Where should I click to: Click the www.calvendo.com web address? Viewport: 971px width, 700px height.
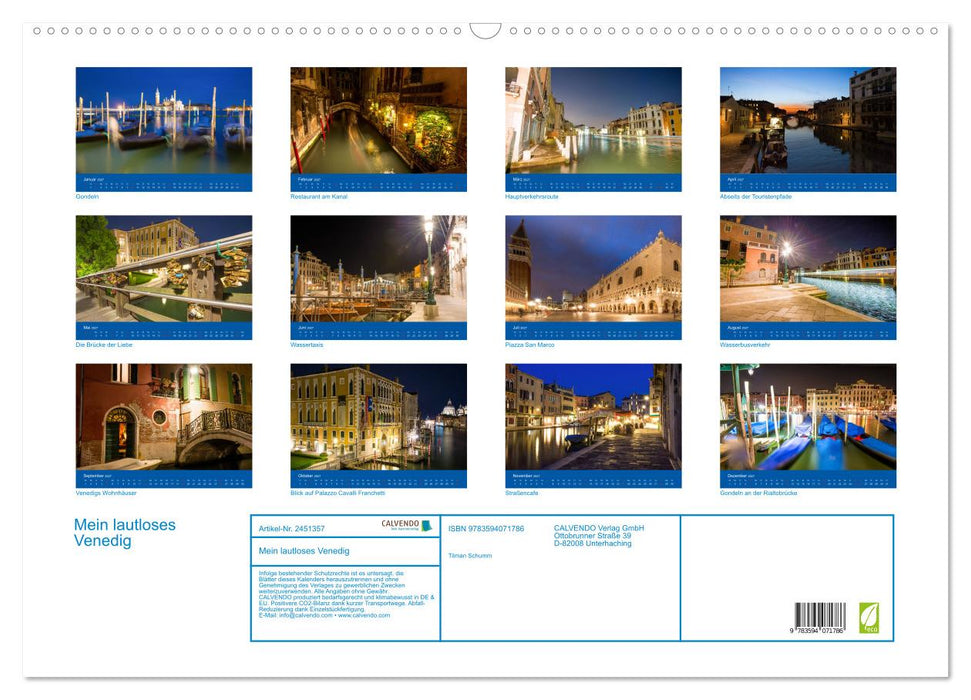pyautogui.click(x=364, y=615)
